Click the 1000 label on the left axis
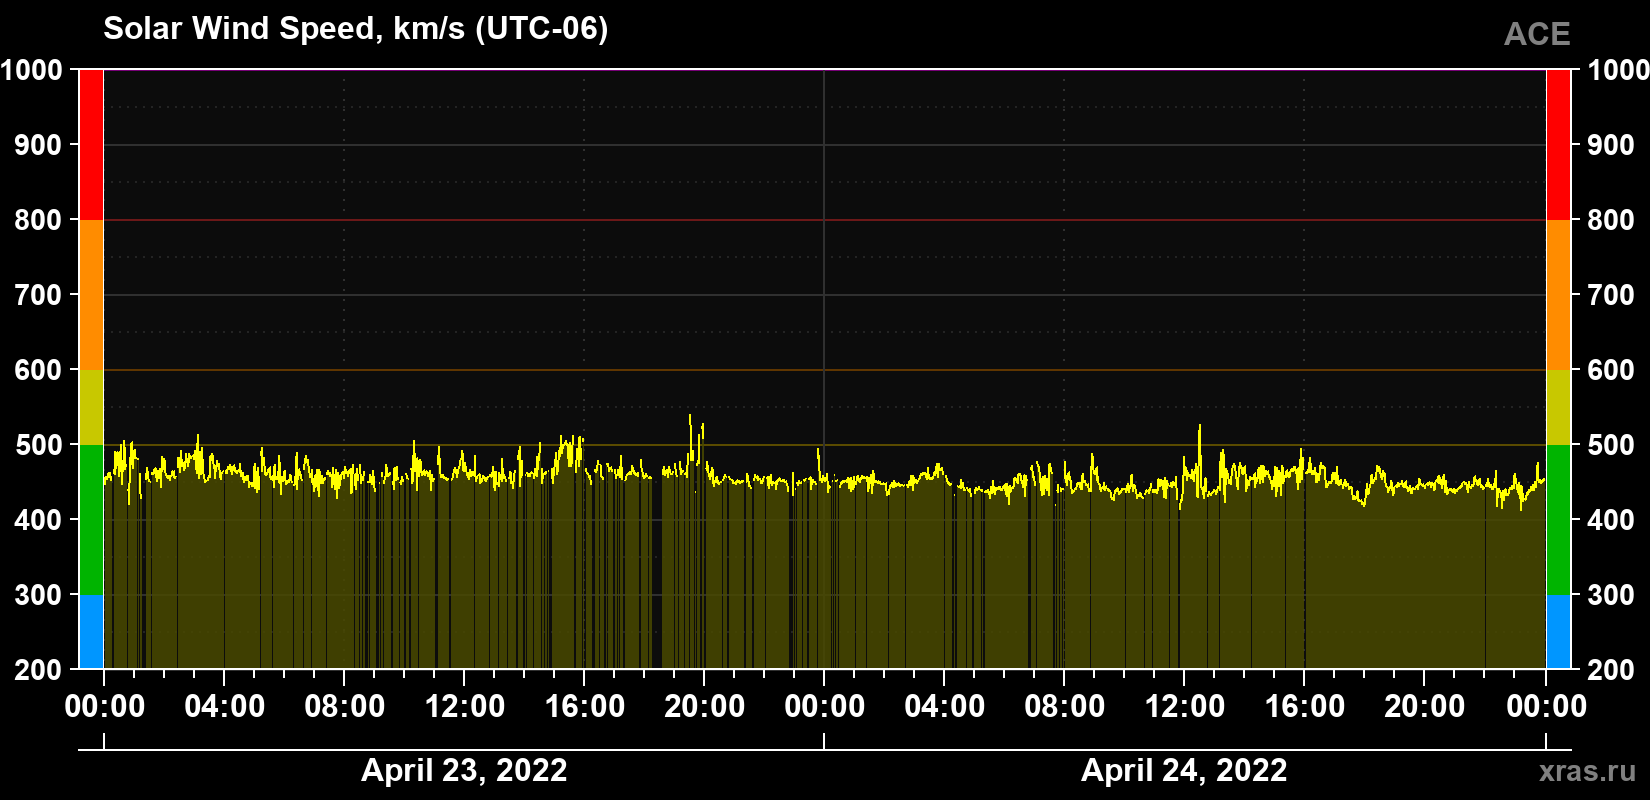Viewport: 1650px width, 800px height. [31, 70]
